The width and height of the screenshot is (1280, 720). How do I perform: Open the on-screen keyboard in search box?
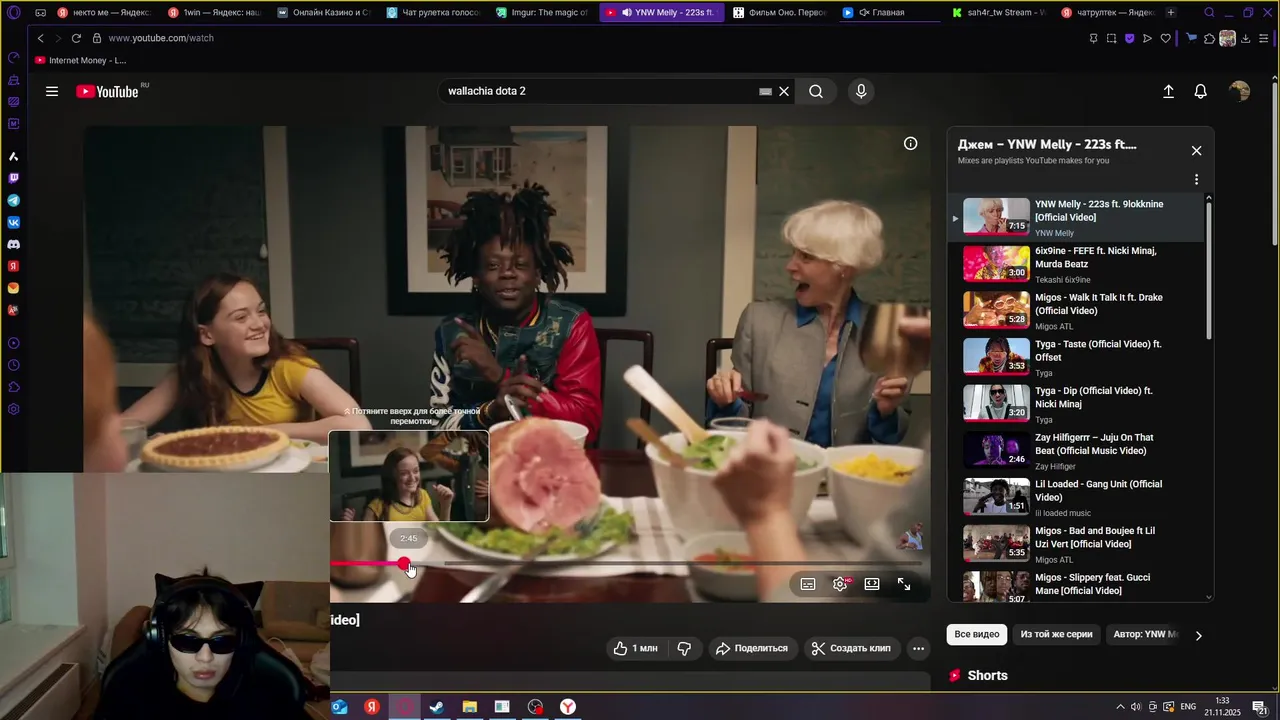tap(765, 91)
